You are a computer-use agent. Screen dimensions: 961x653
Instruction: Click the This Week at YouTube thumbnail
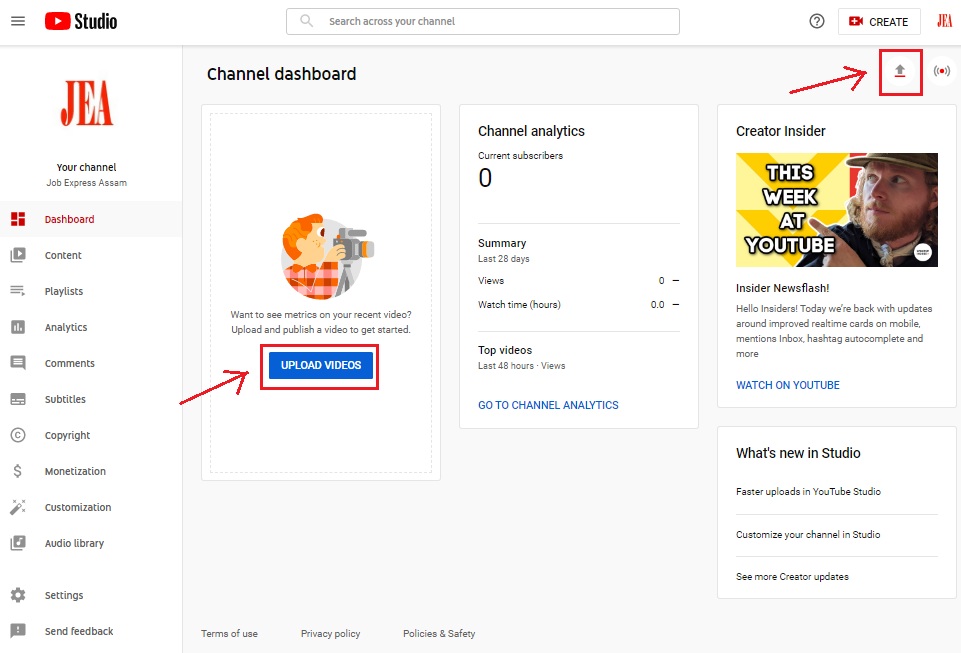pos(837,210)
